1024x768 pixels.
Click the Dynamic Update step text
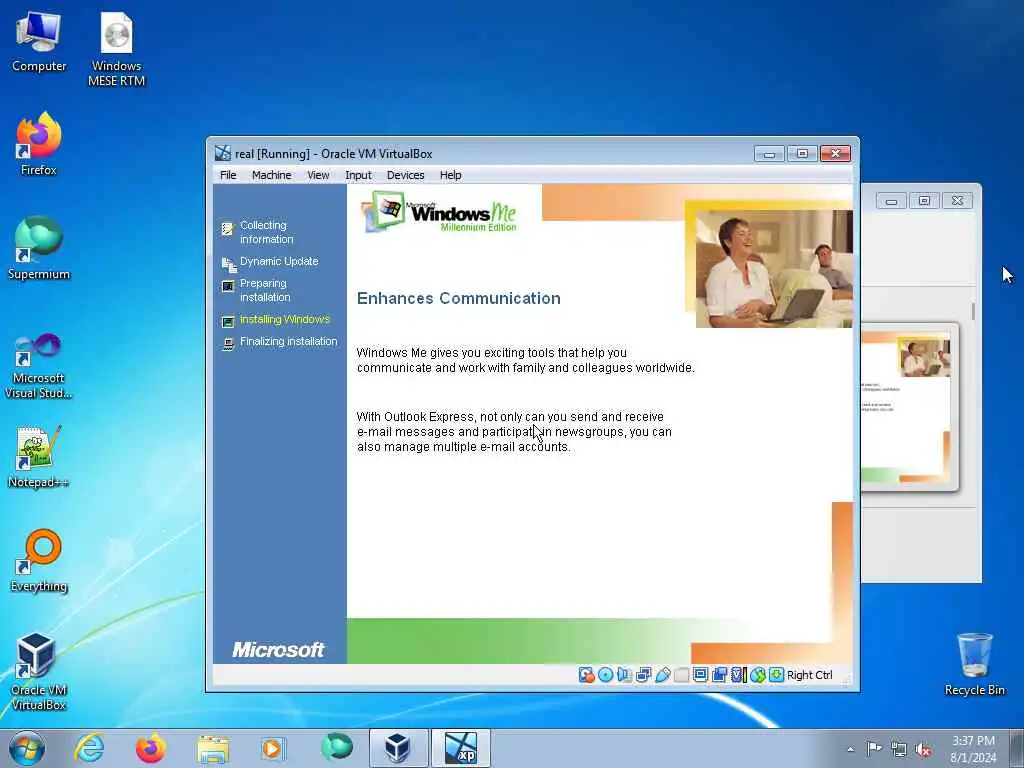pyautogui.click(x=279, y=261)
